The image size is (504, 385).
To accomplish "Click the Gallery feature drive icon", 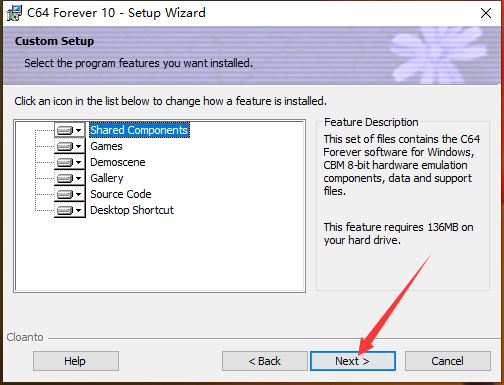I will [65, 178].
